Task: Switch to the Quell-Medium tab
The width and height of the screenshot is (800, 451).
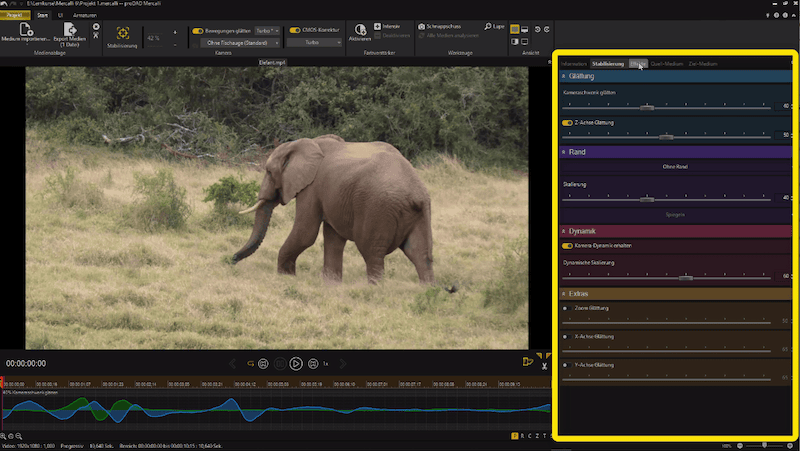Action: click(666, 63)
